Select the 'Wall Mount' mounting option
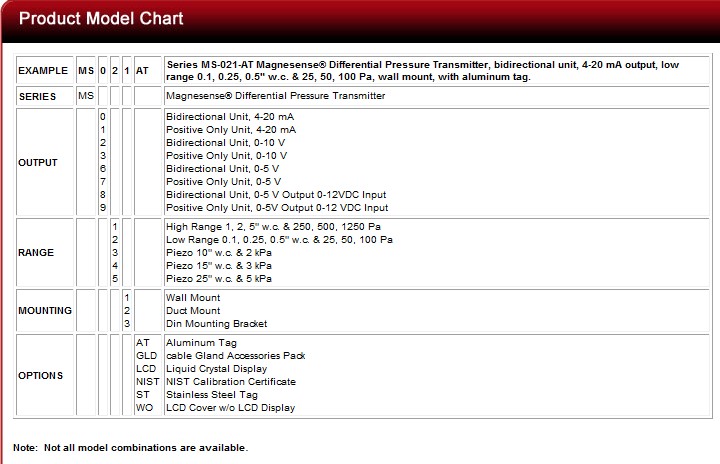720x464 pixels. click(193, 298)
